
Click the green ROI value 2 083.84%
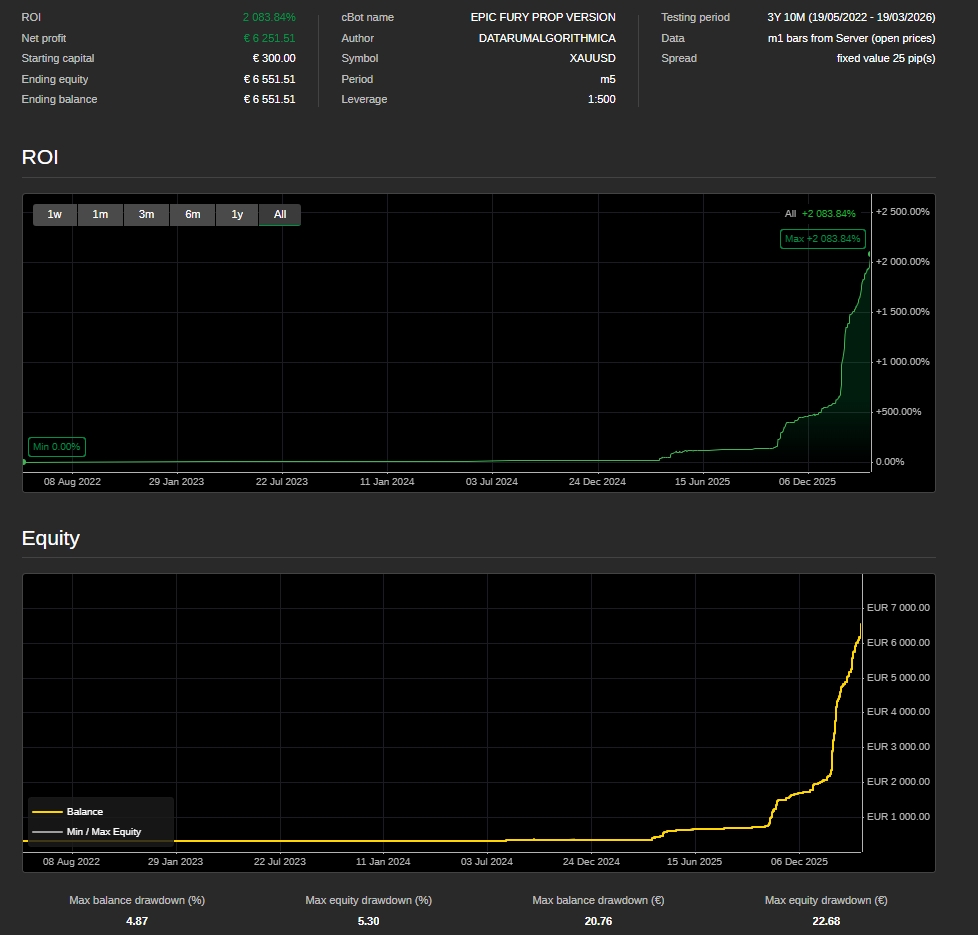pos(268,17)
